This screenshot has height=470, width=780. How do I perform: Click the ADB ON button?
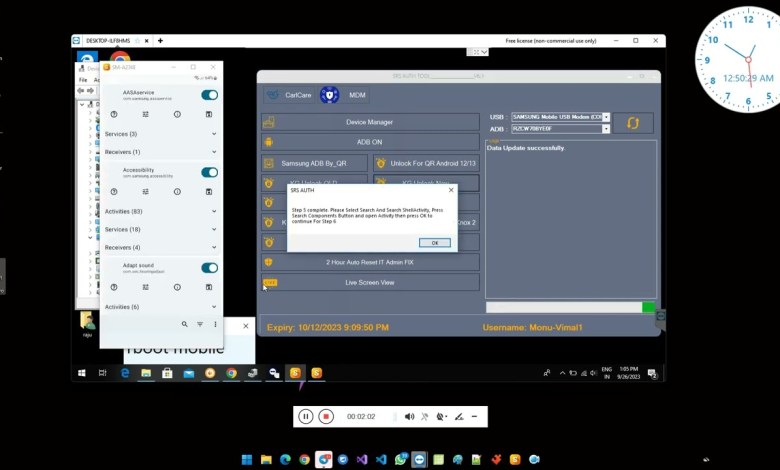370,142
